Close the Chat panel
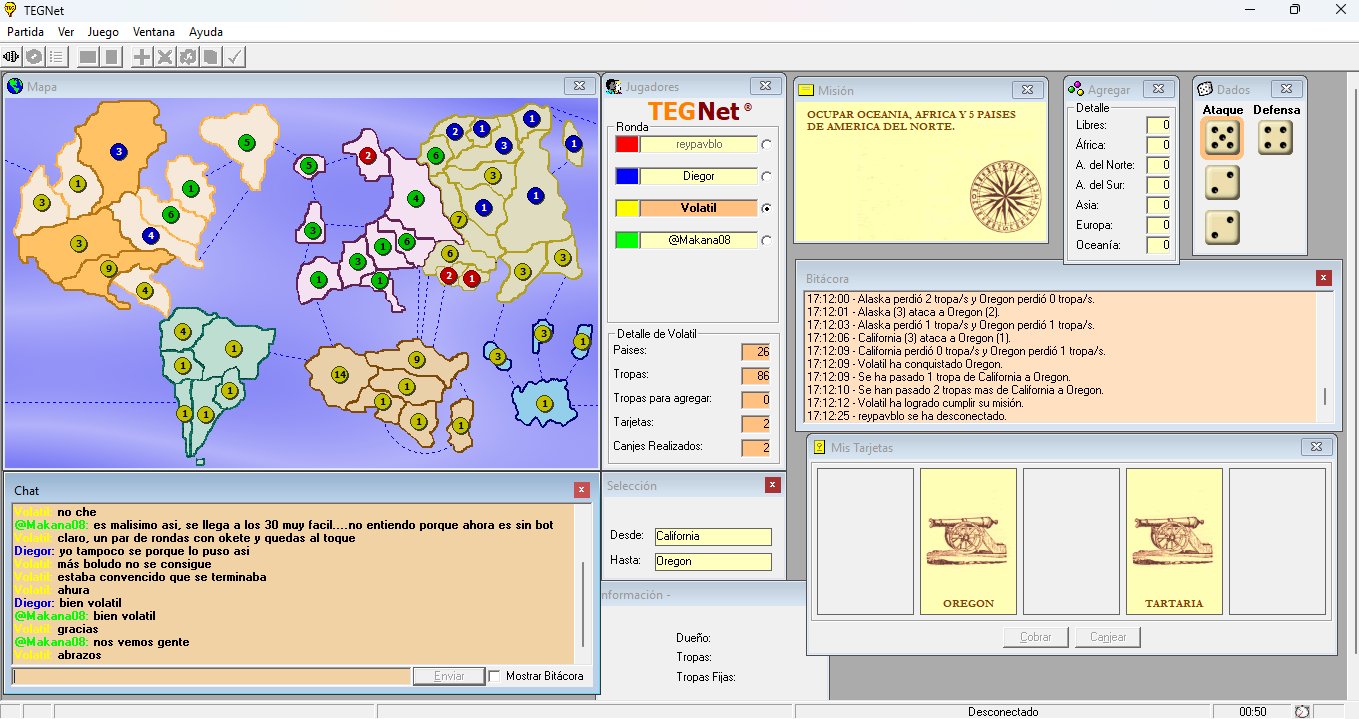The width and height of the screenshot is (1359, 719). (582, 490)
